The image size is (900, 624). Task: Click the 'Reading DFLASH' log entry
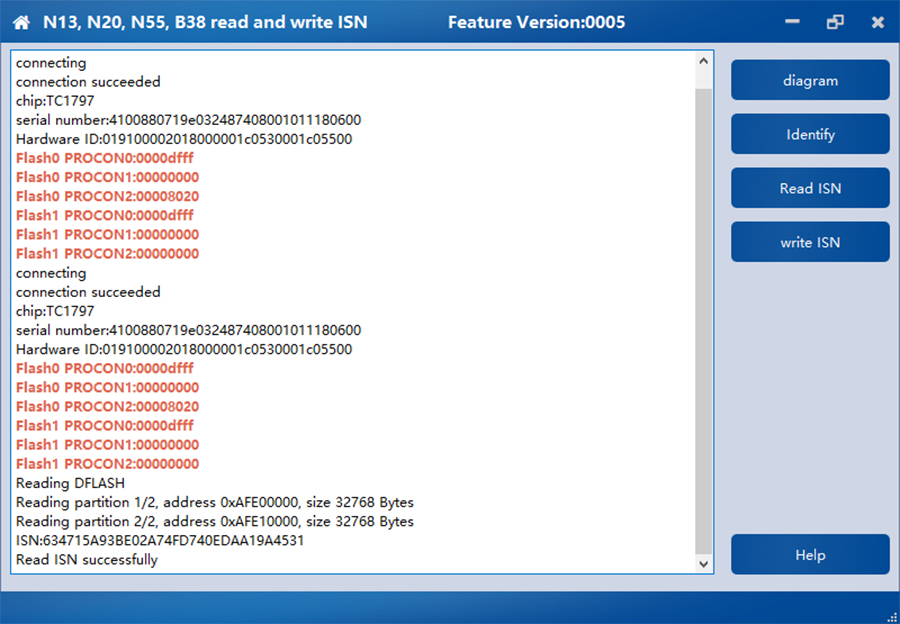[70, 483]
